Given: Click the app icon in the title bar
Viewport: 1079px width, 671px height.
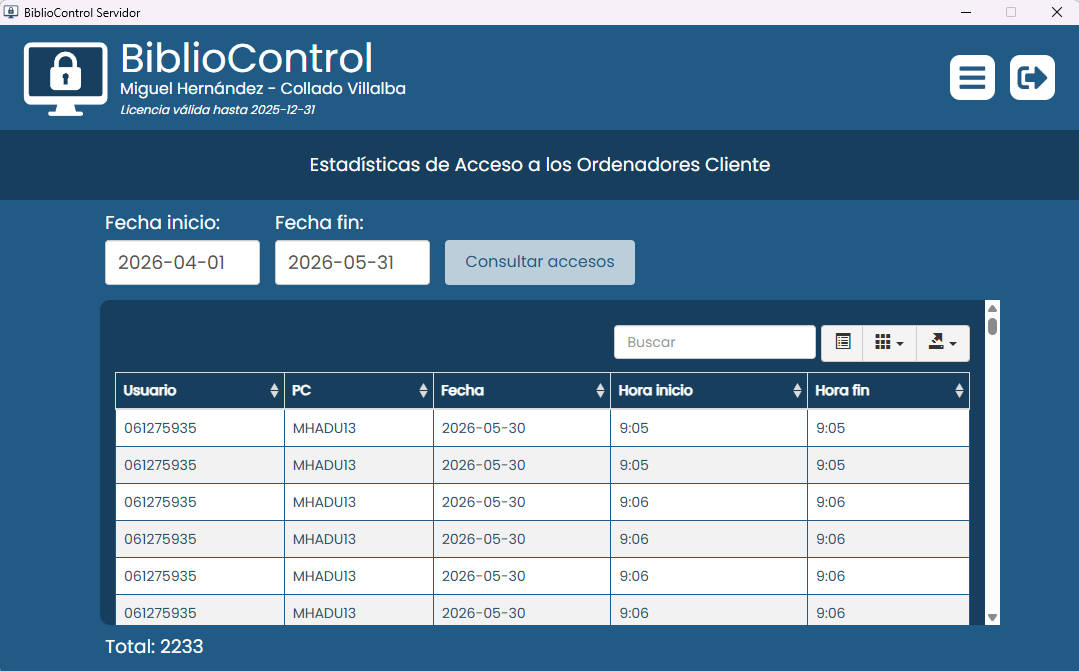Looking at the screenshot, I should click(10, 12).
